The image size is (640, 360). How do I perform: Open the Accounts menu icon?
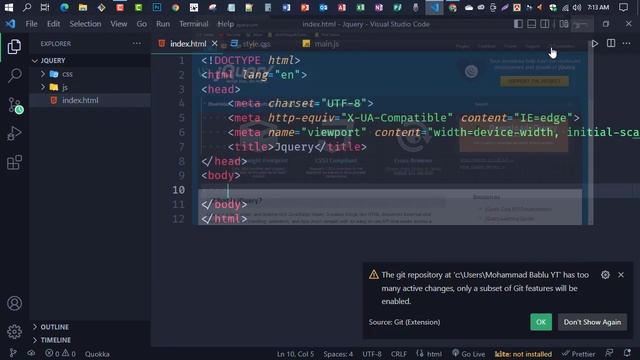point(14,303)
